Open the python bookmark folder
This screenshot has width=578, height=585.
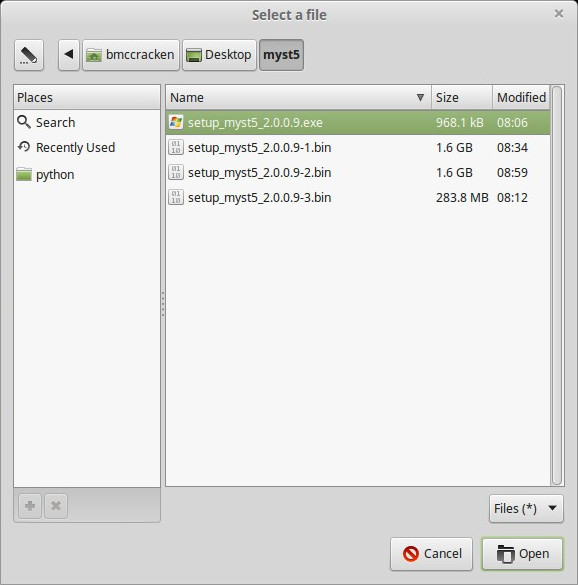(x=87, y=174)
